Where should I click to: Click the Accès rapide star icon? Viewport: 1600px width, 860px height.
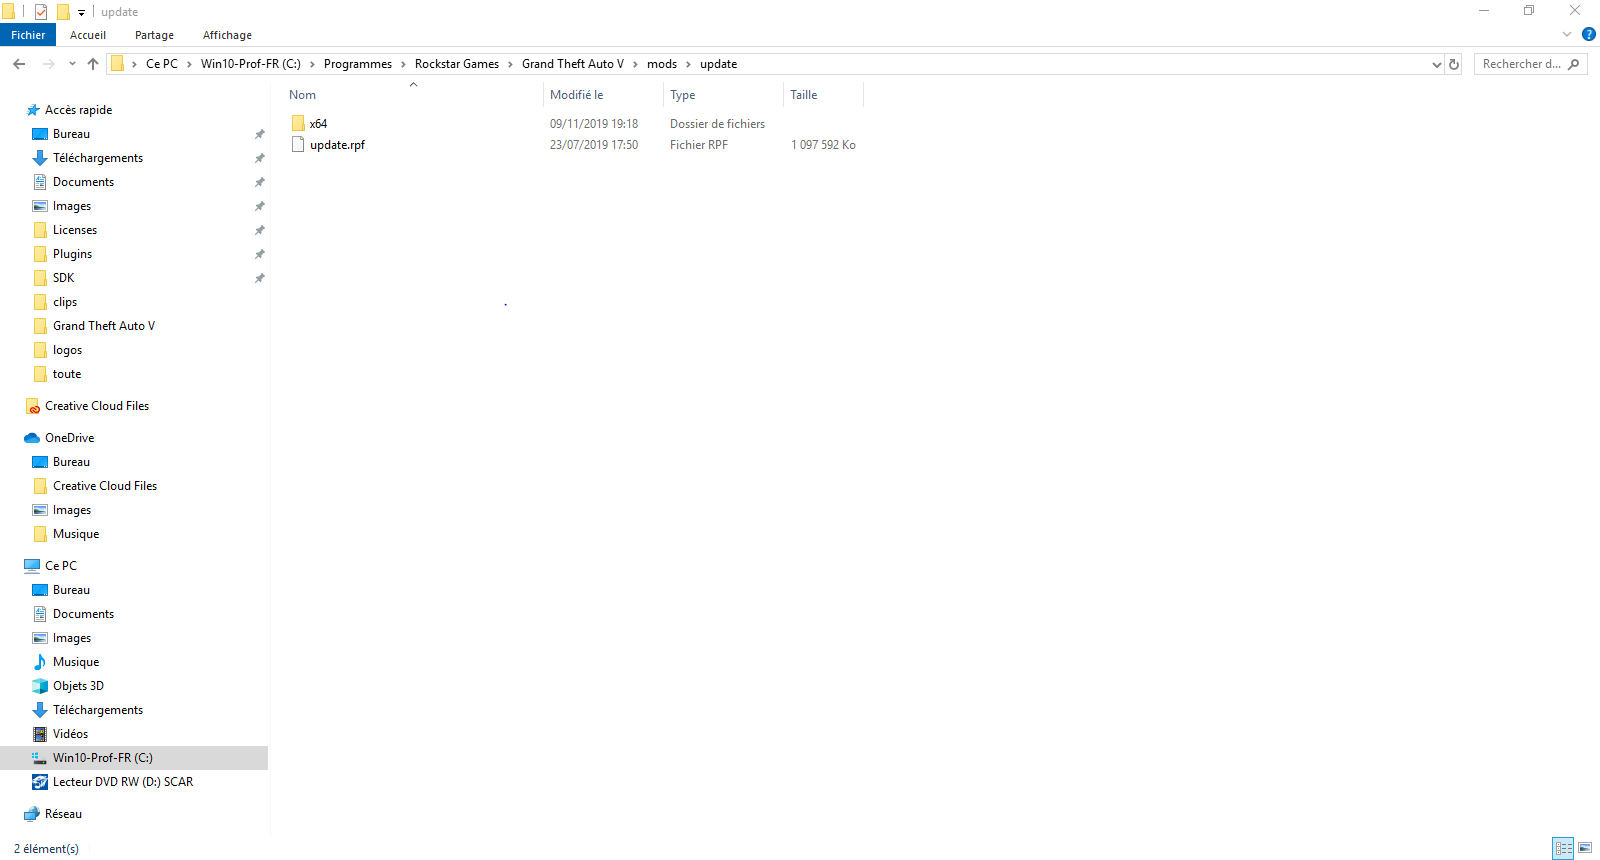[x=33, y=110]
